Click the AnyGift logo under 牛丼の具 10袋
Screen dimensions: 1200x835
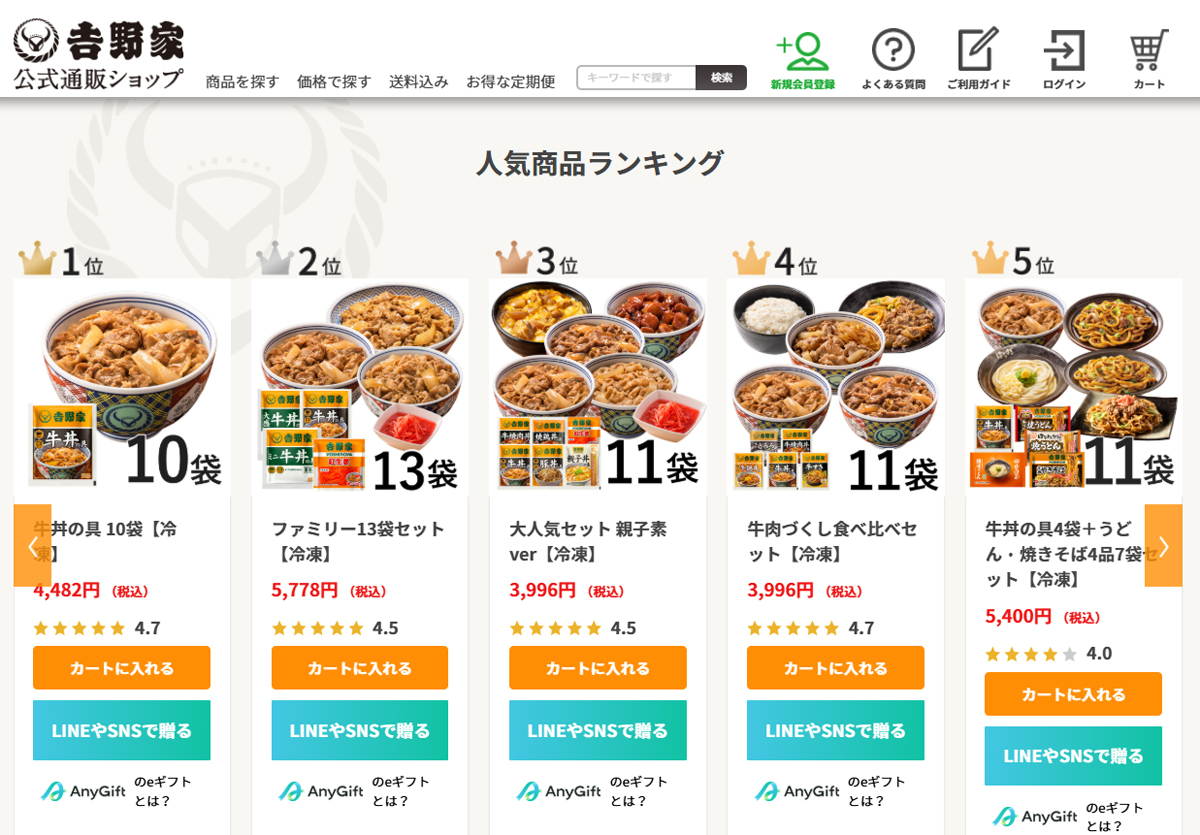click(x=83, y=791)
